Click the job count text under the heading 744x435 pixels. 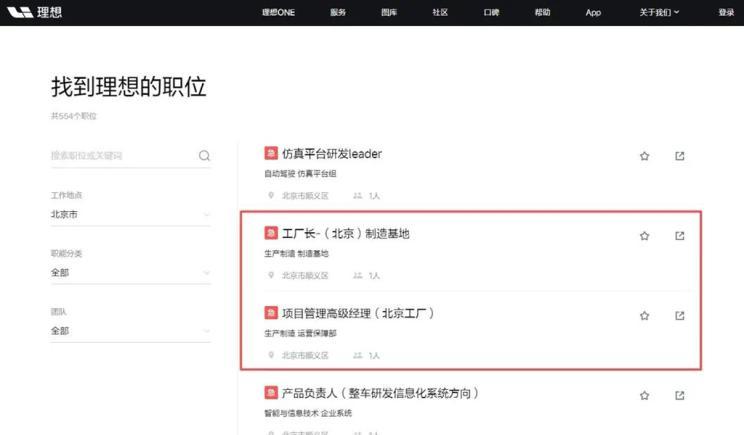point(74,116)
